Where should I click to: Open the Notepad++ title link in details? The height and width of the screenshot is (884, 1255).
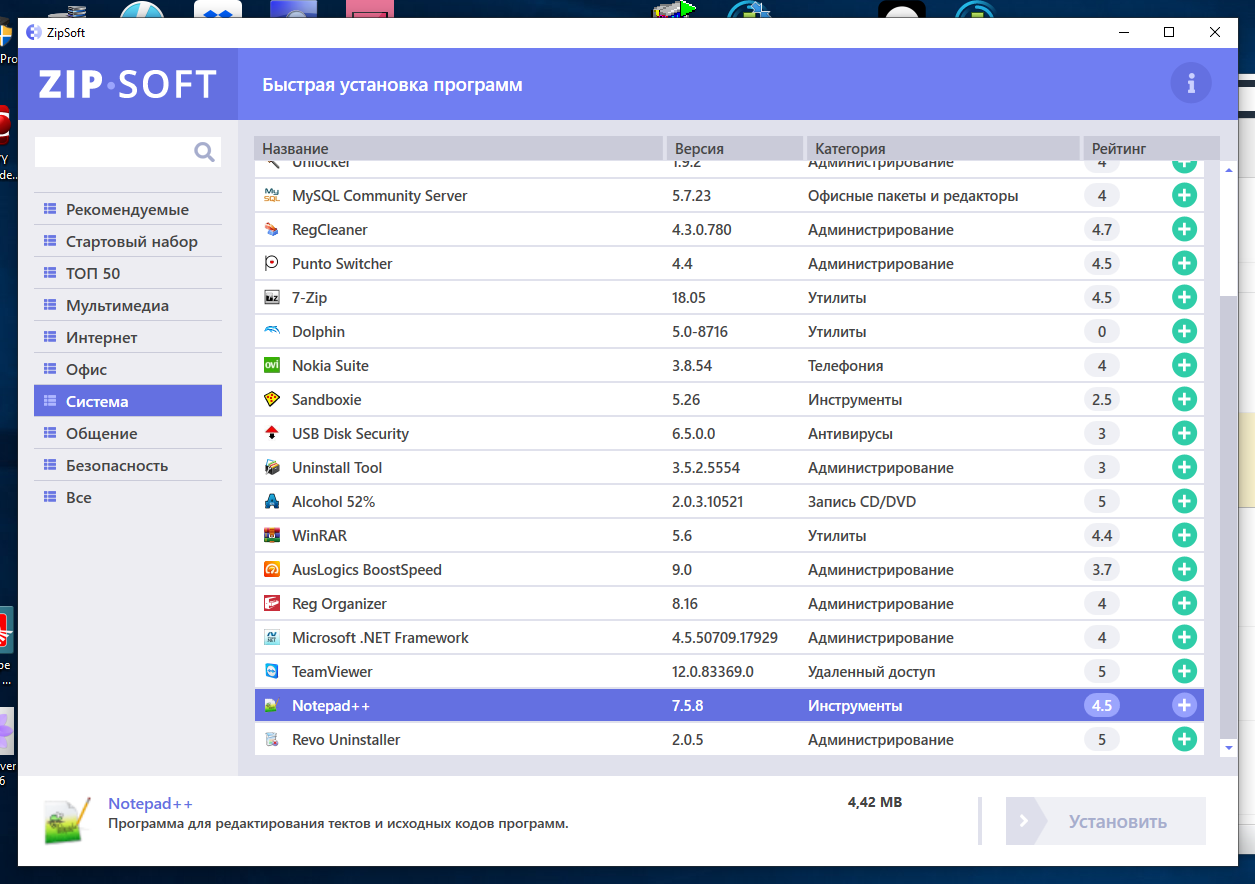(150, 804)
